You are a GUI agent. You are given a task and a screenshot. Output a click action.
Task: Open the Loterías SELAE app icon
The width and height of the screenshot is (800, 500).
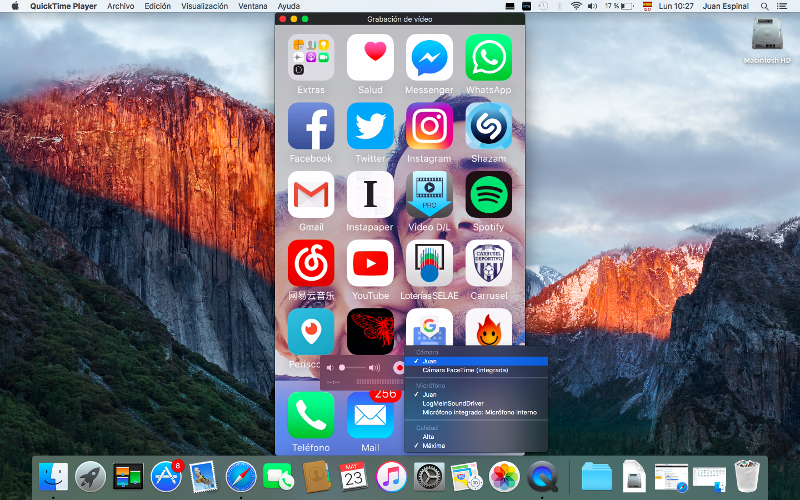(x=429, y=263)
